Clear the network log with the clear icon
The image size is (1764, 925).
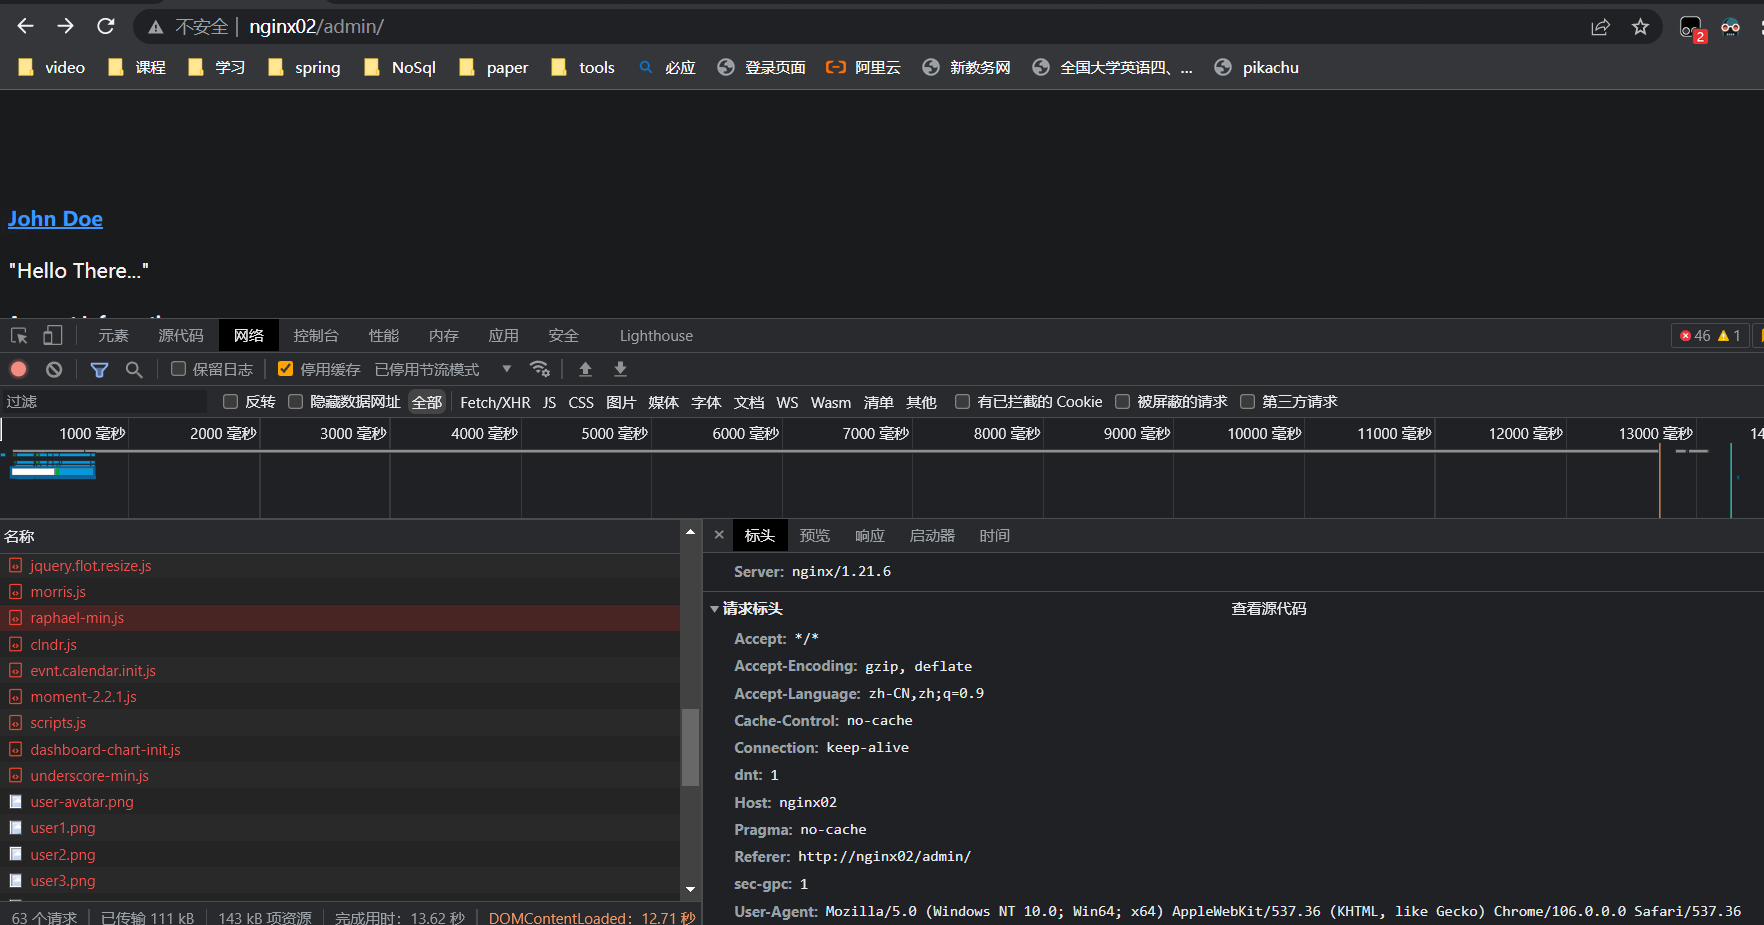coord(54,369)
